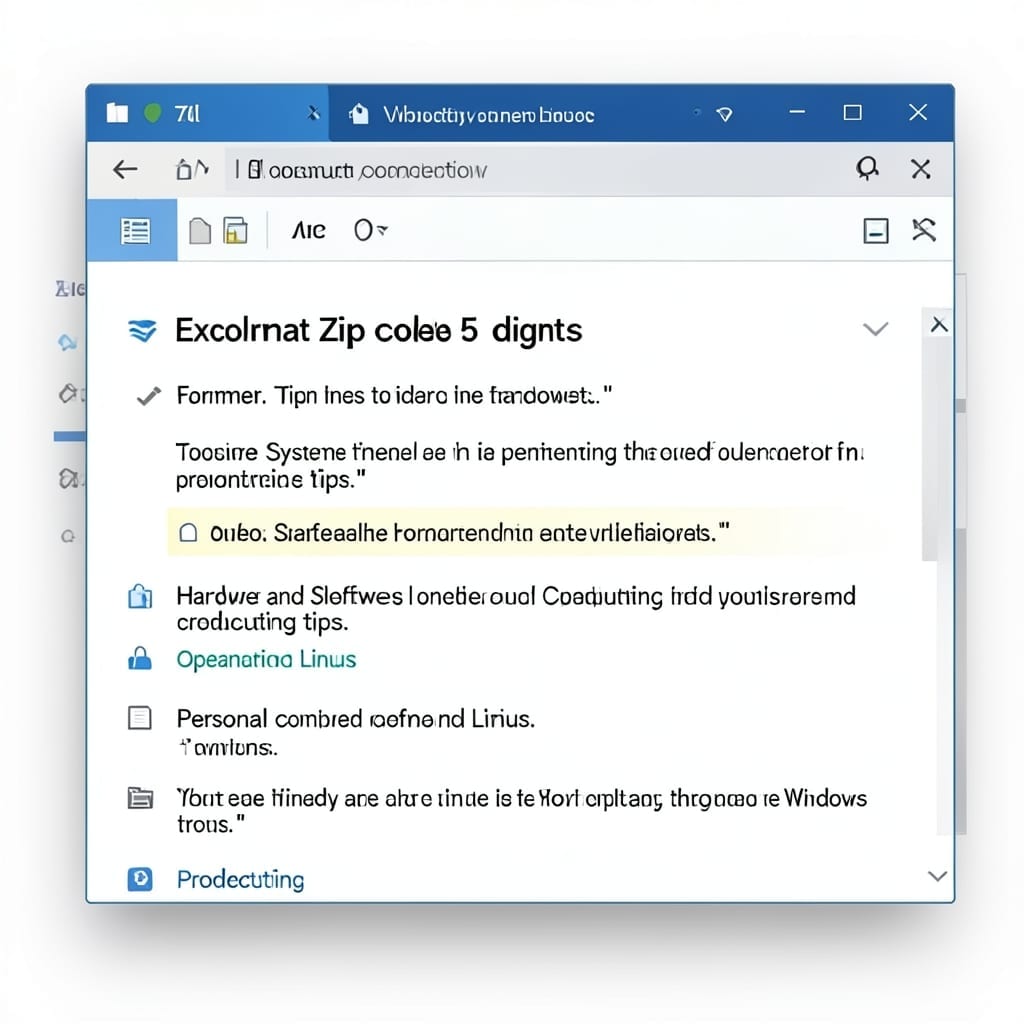1024x1024 pixels.
Task: Click the panel's vertical scrollbar
Action: (930, 450)
